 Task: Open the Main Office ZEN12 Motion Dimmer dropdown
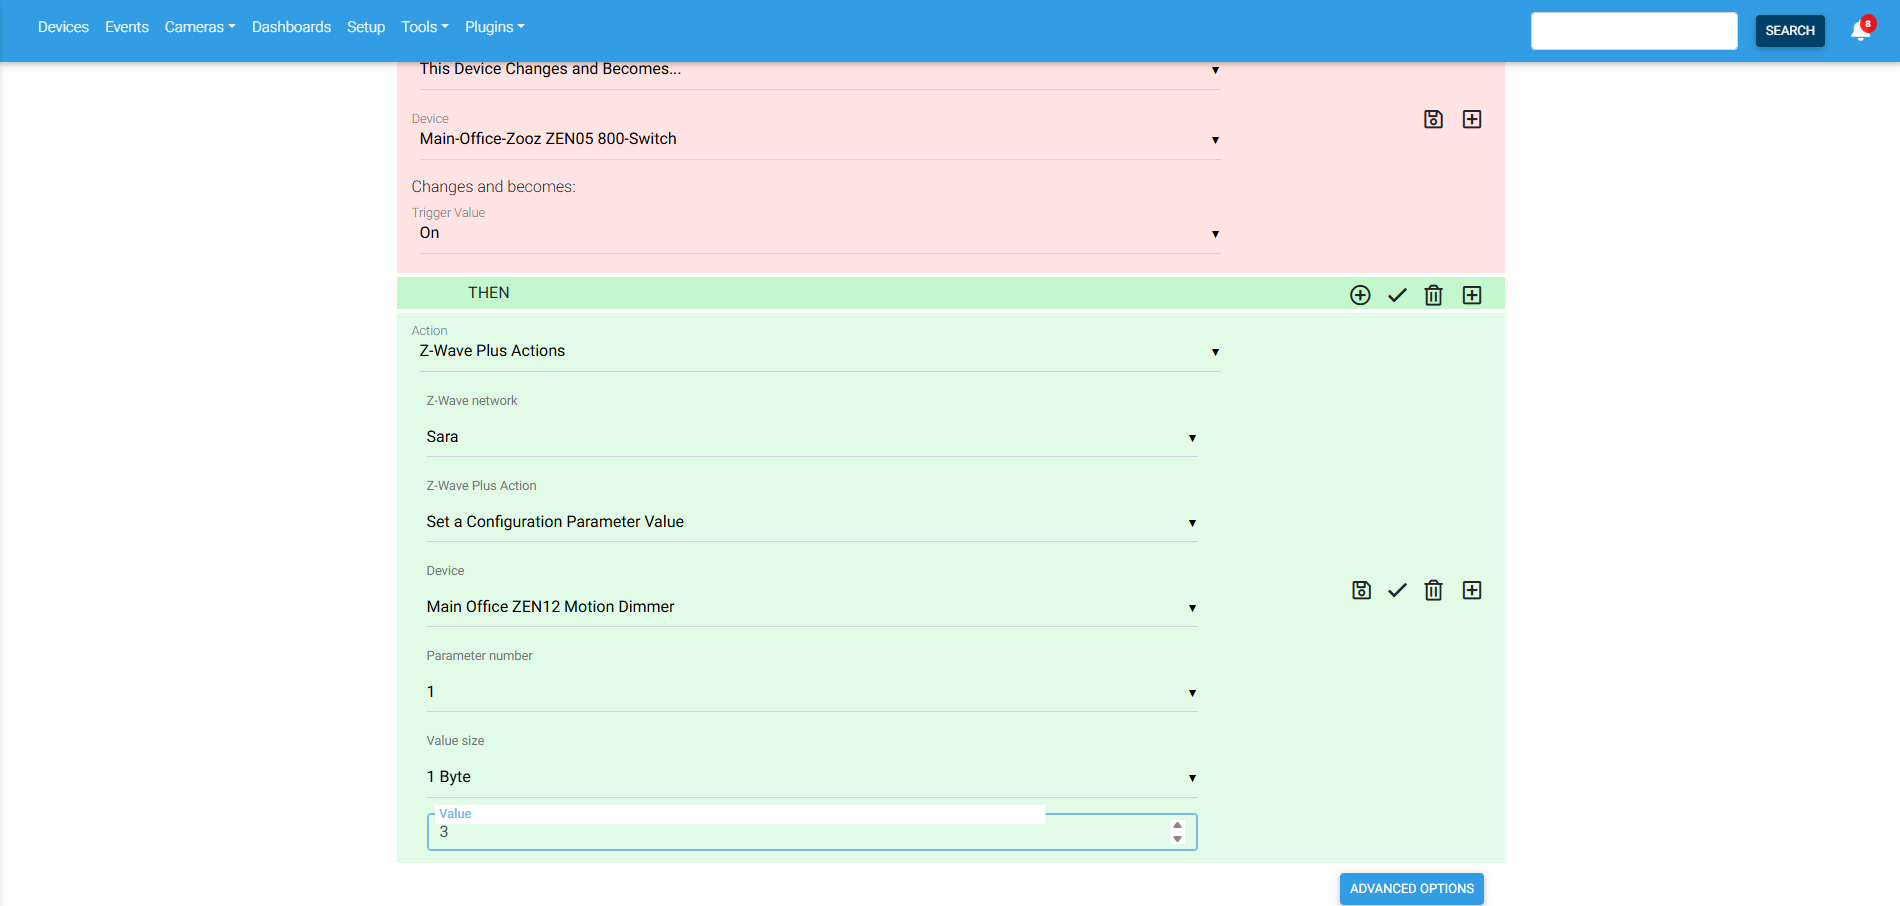pyautogui.click(x=812, y=607)
